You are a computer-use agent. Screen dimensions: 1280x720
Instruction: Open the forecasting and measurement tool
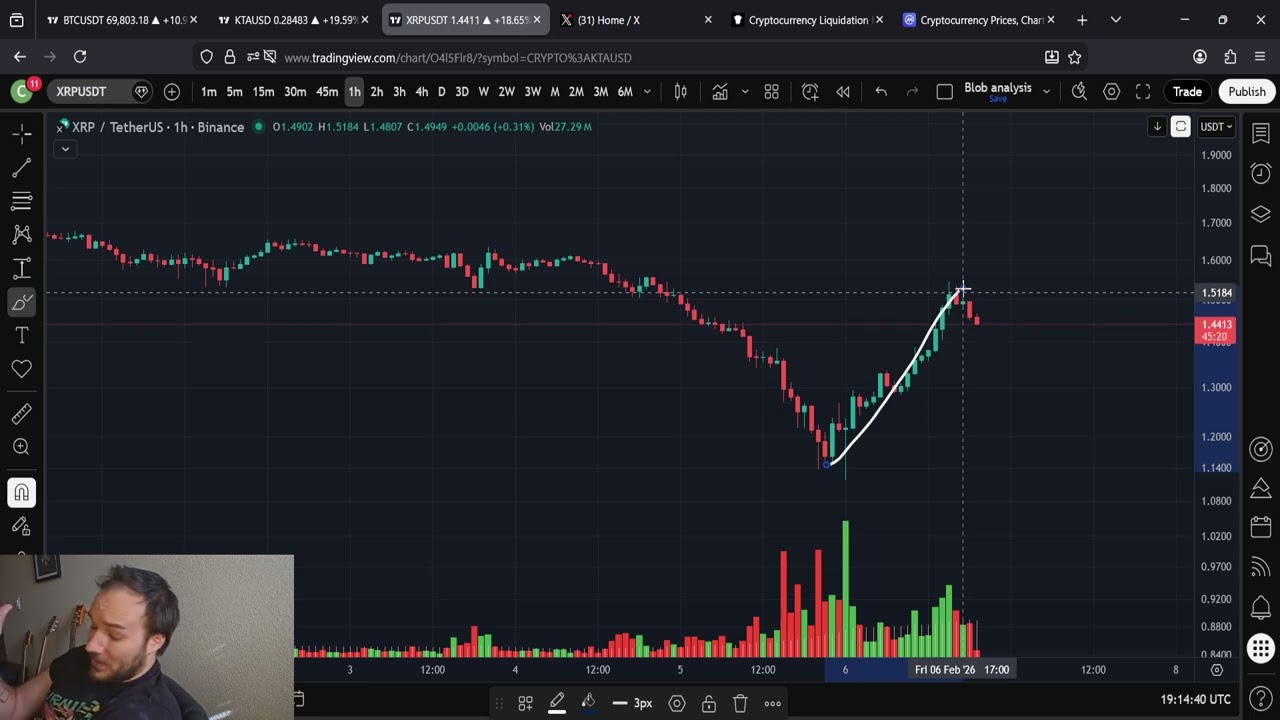(21, 269)
